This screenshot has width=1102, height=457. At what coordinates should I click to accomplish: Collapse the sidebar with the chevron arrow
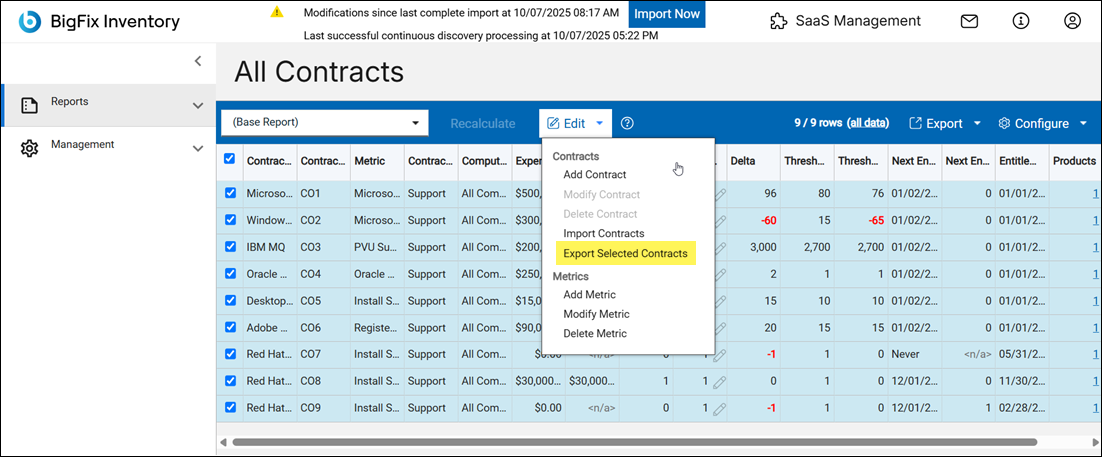coord(198,61)
